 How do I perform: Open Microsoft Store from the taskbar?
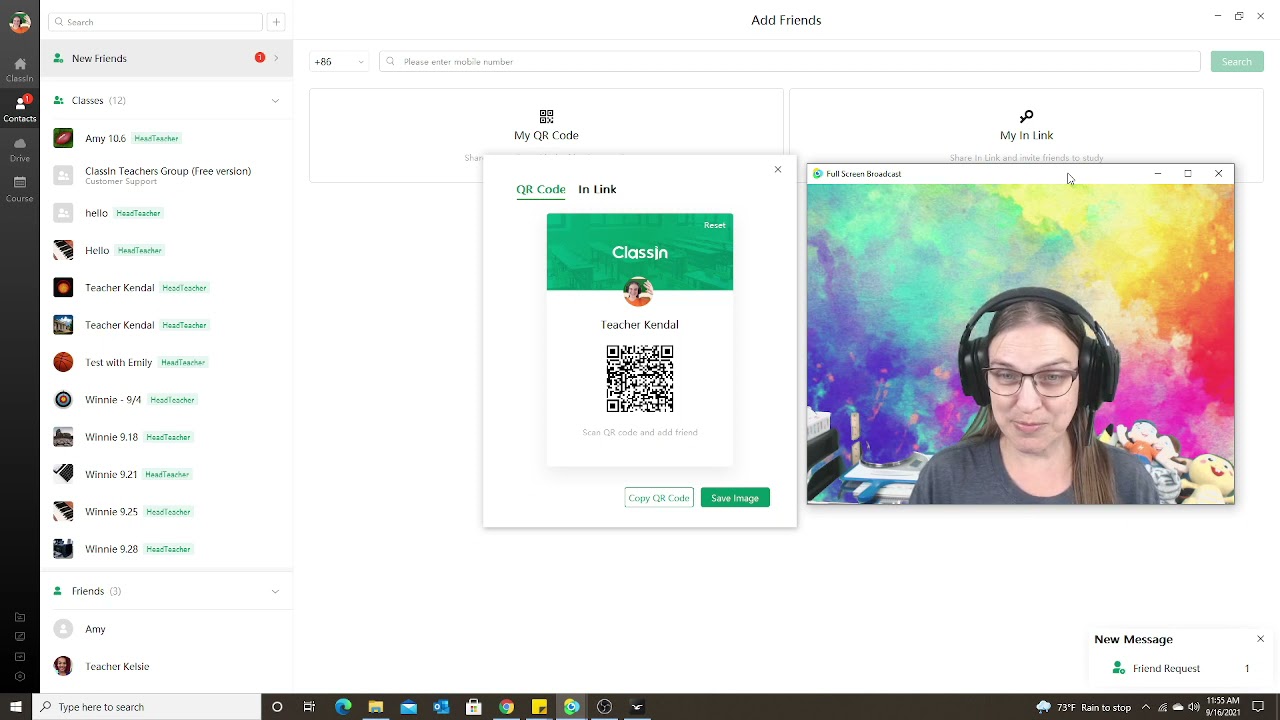pyautogui.click(x=474, y=707)
